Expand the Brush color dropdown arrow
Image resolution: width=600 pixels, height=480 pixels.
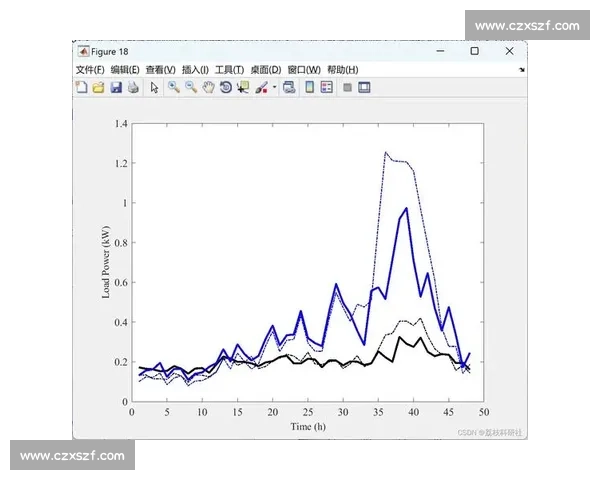point(274,87)
